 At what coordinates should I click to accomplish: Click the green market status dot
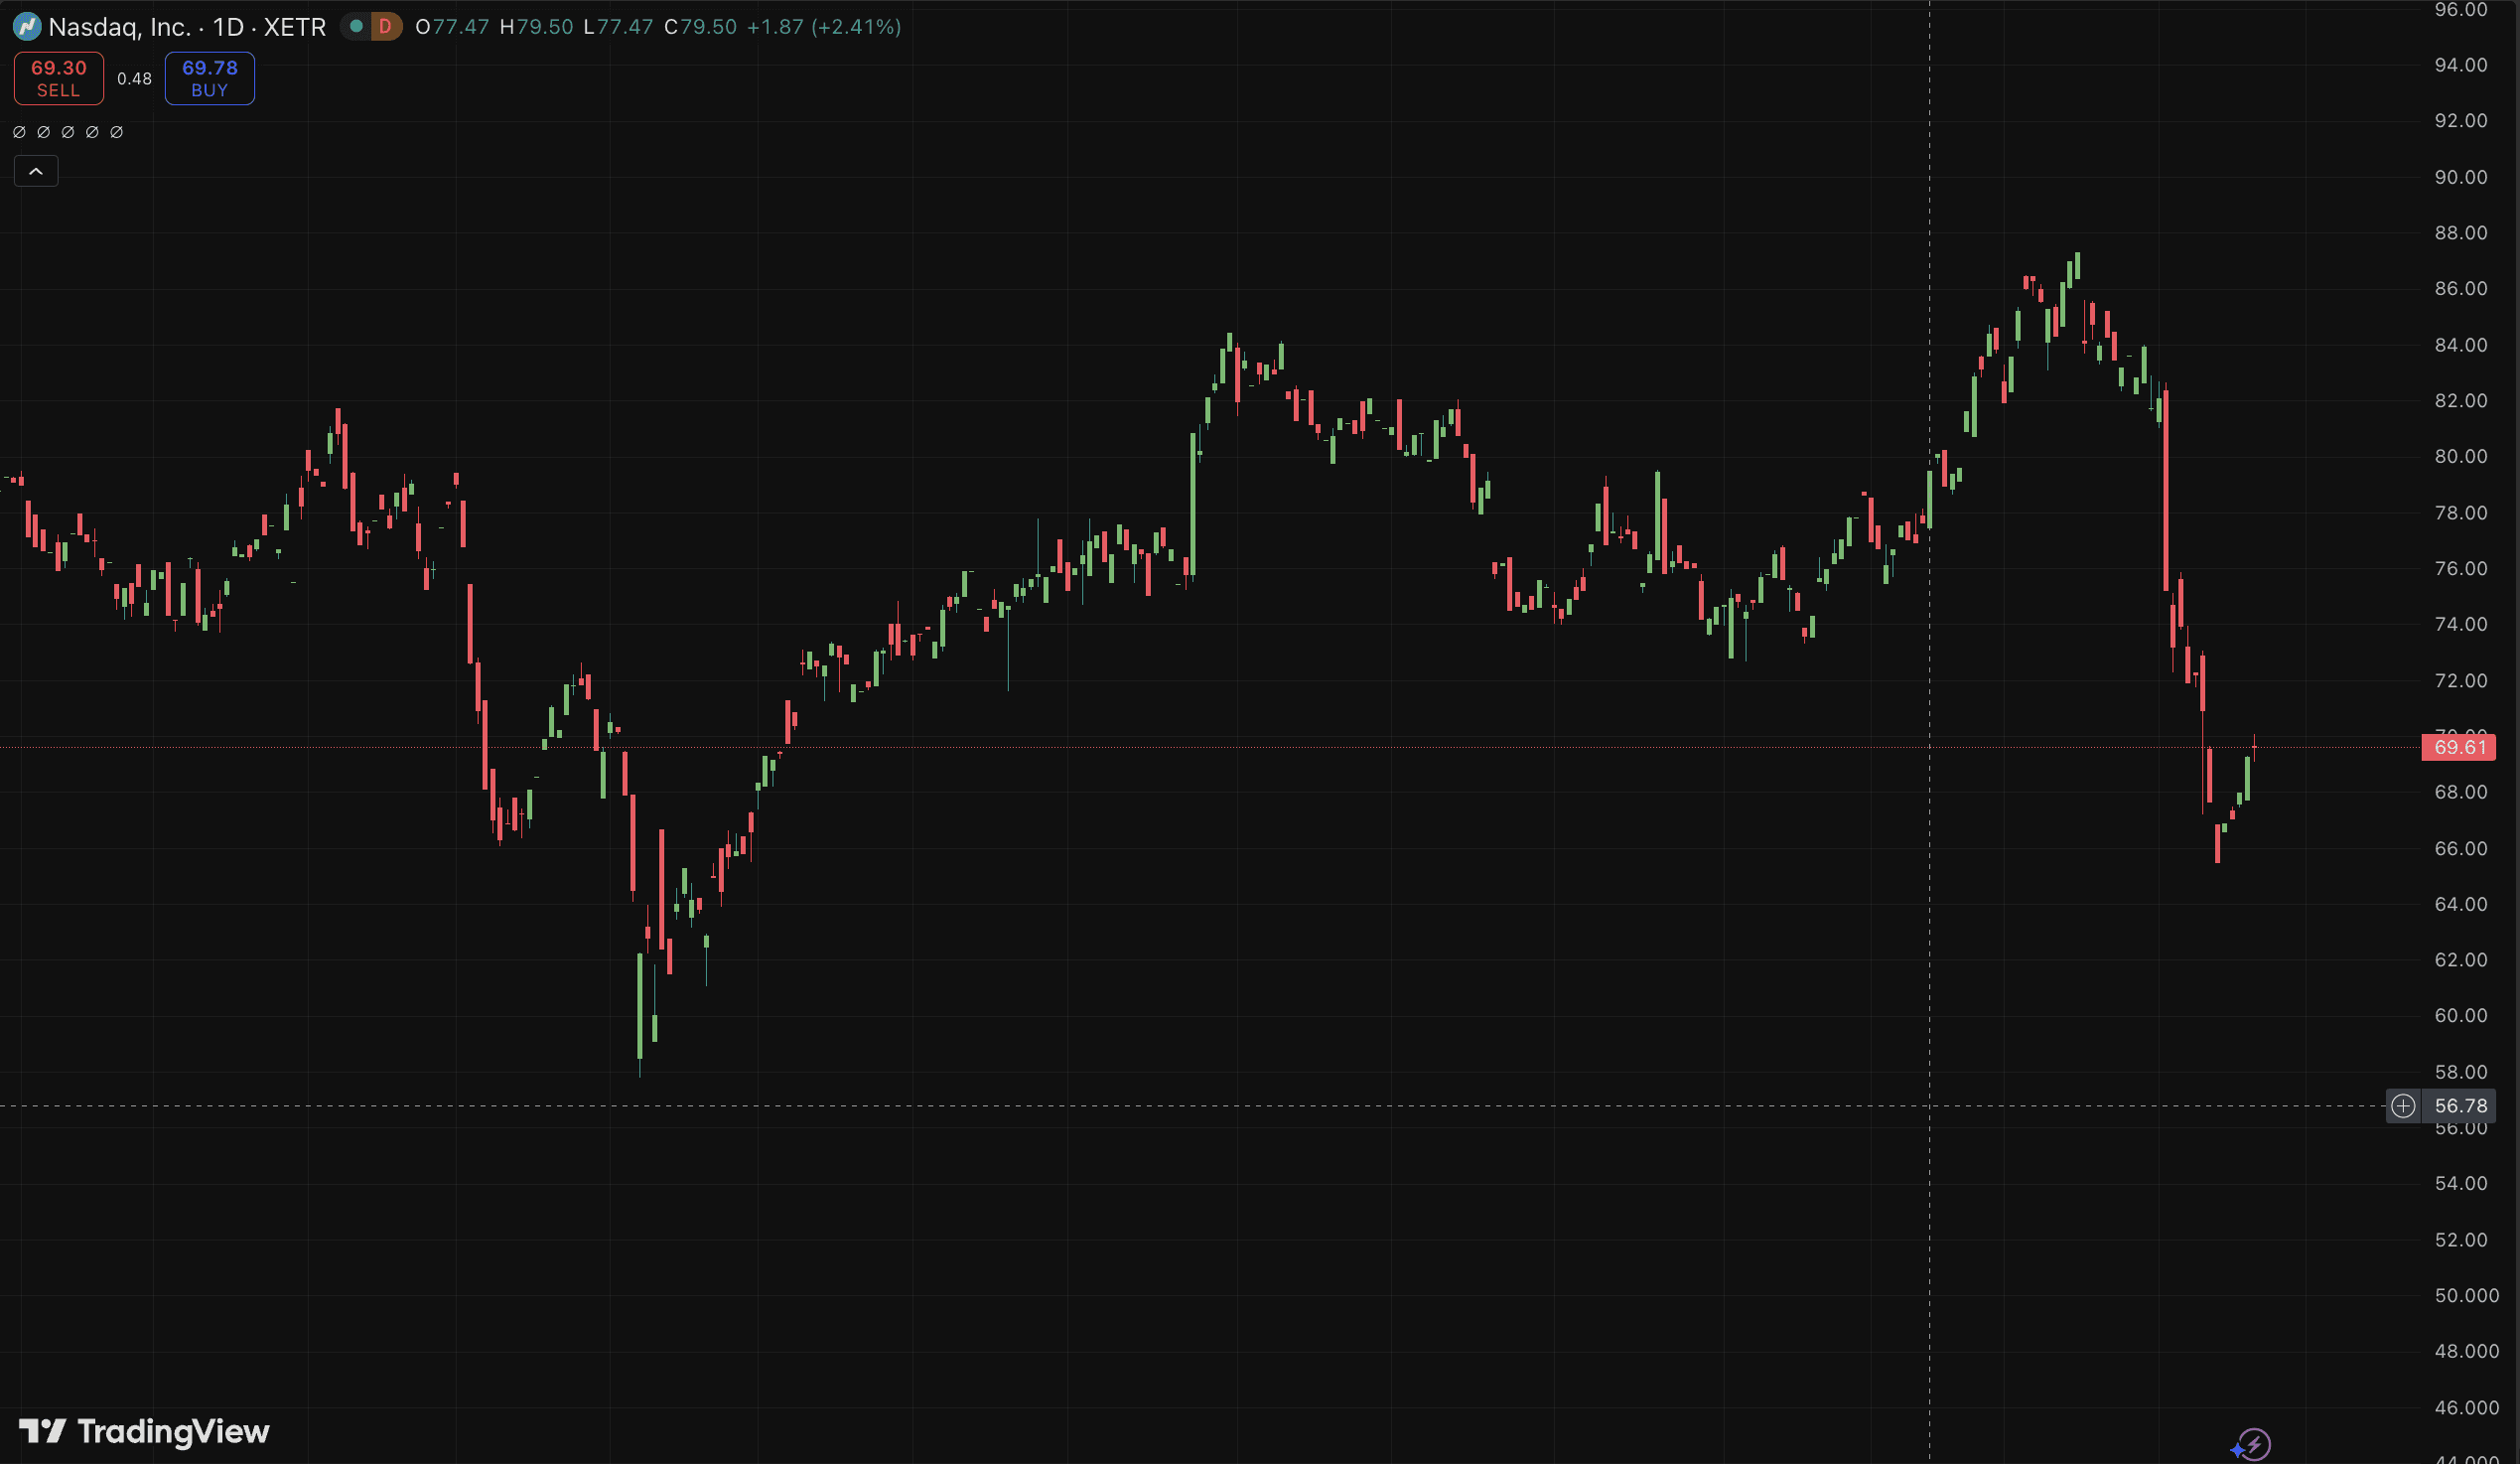pyautogui.click(x=356, y=27)
